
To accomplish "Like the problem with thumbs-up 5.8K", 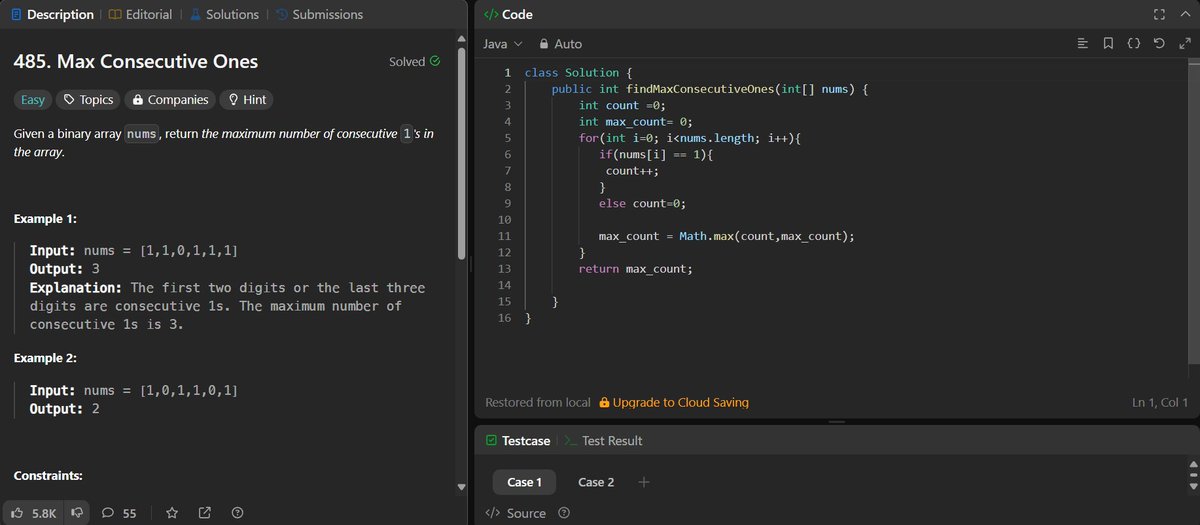I will coord(35,512).
